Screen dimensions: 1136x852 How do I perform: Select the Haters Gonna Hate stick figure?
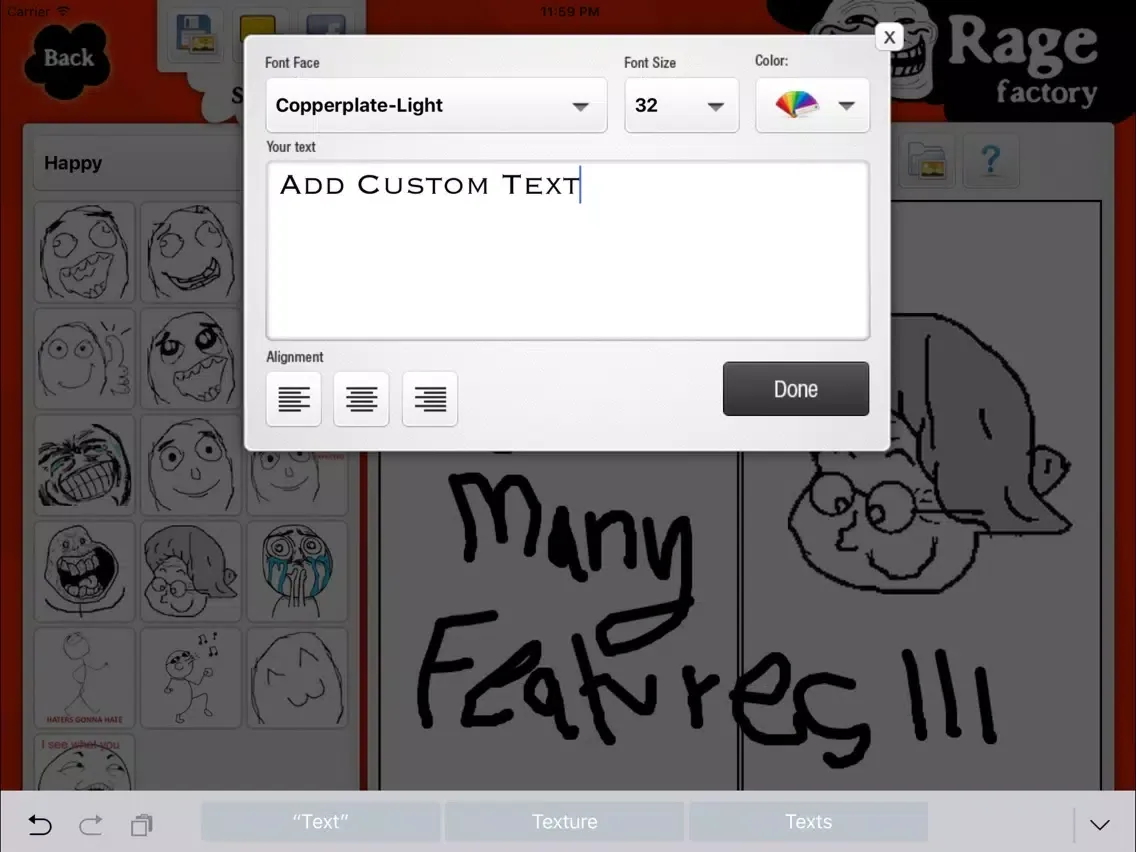(x=85, y=678)
